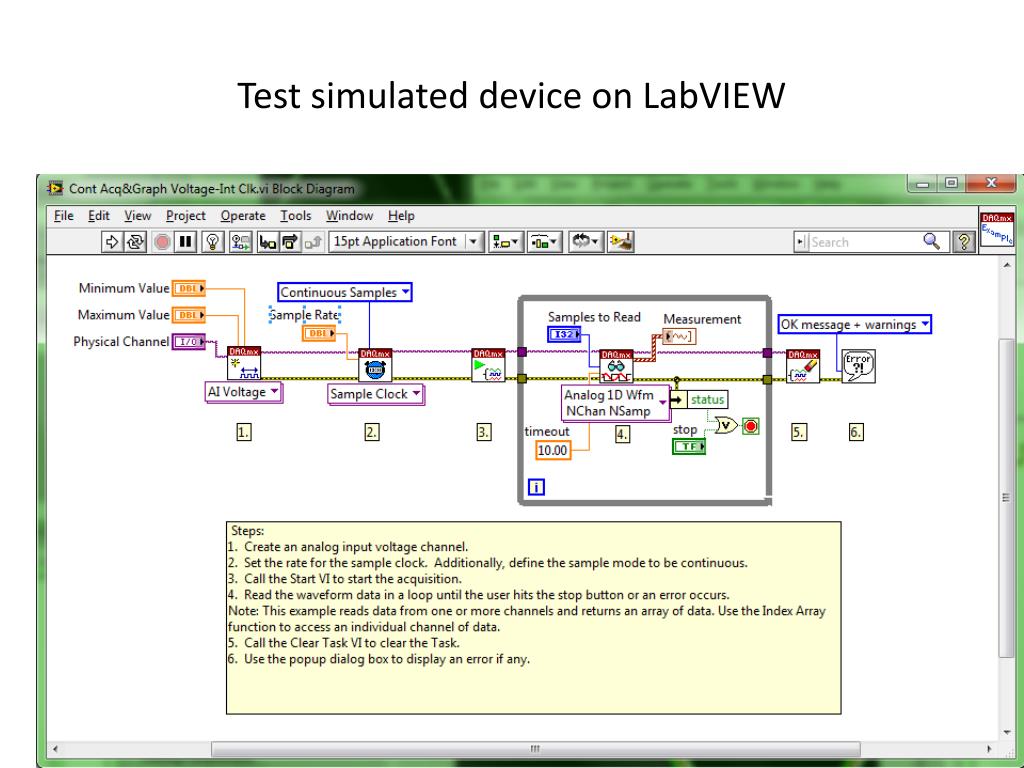Click the scroll left arrow
The width and height of the screenshot is (1024, 768).
56,749
